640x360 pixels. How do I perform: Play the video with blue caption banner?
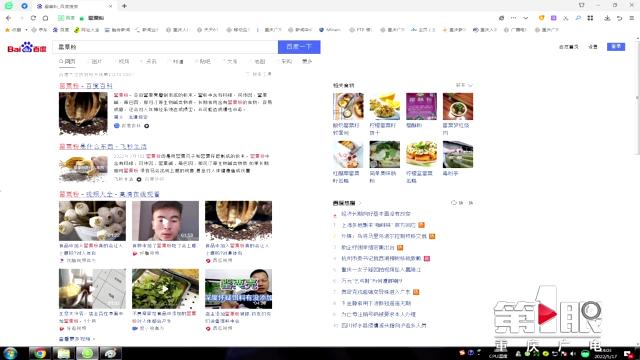coord(238,289)
